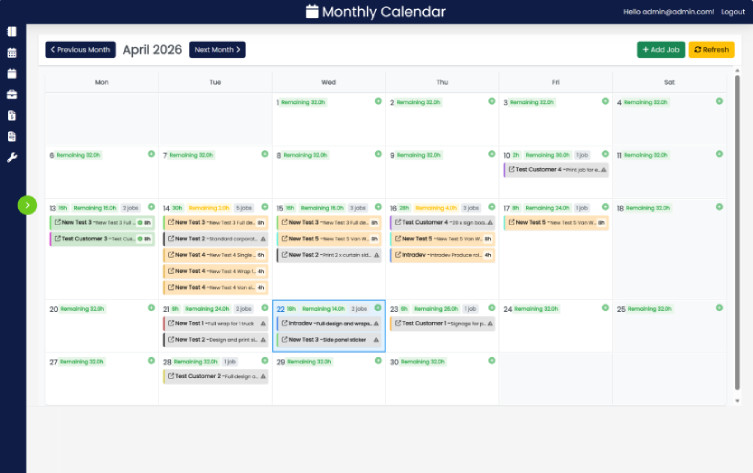The width and height of the screenshot is (753, 473).
Task: Open Test Customer 4 job on April 10
Action: 555,170
